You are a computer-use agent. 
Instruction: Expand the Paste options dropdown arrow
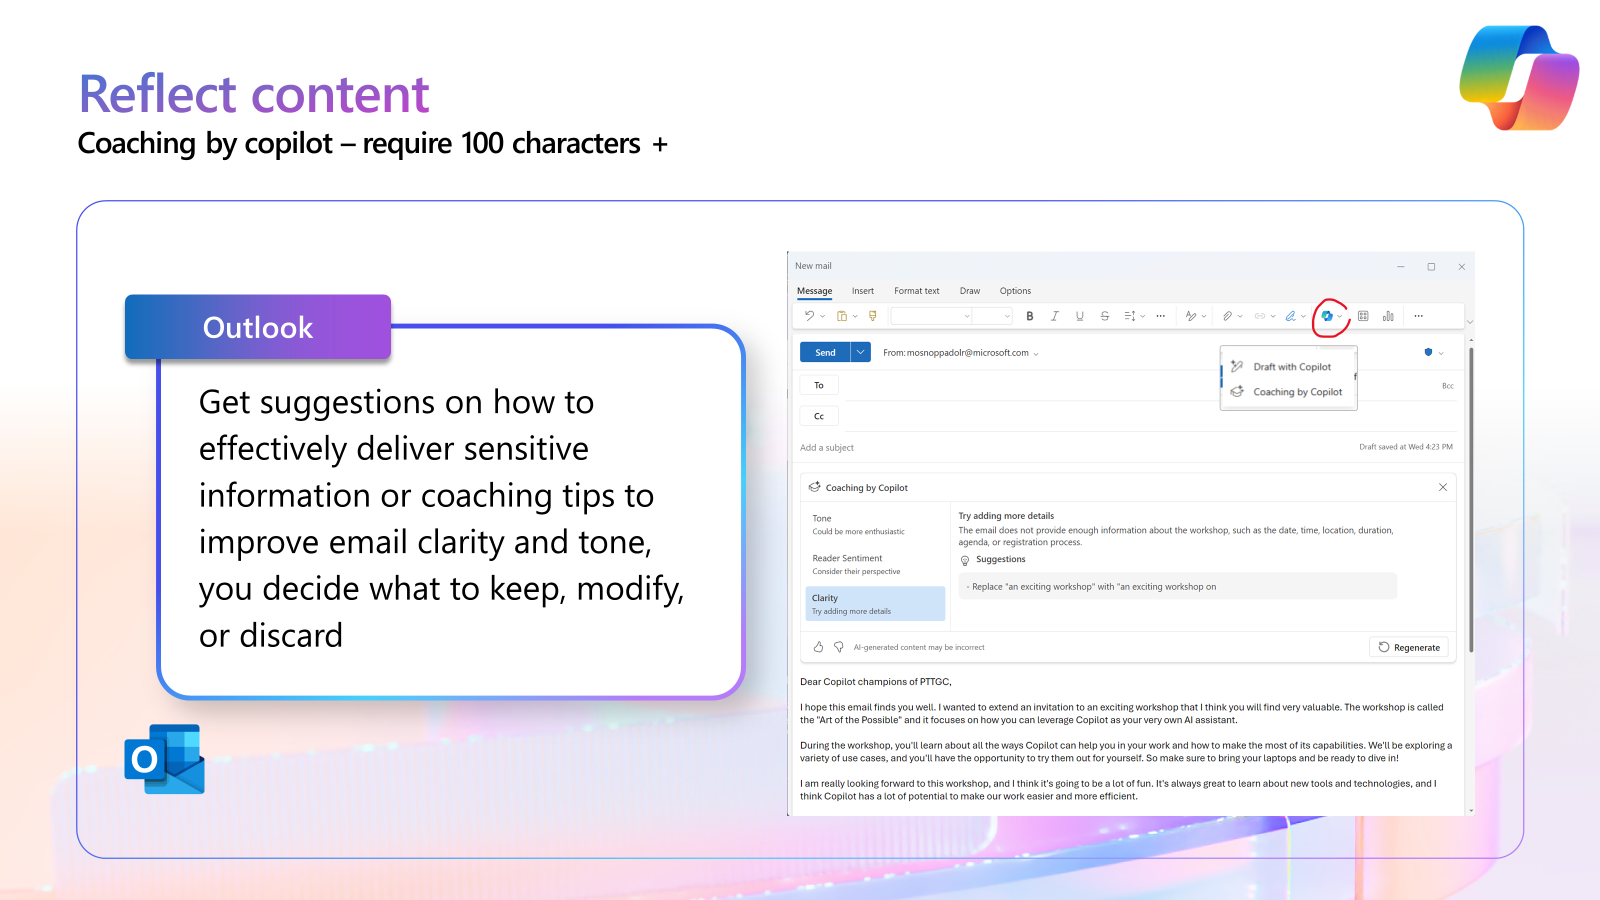(x=855, y=317)
